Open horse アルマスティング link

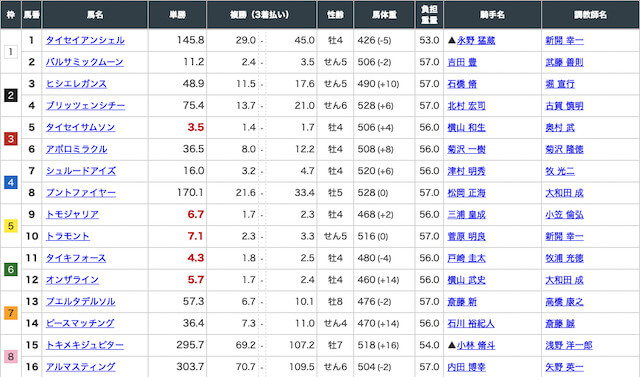(x=80, y=367)
